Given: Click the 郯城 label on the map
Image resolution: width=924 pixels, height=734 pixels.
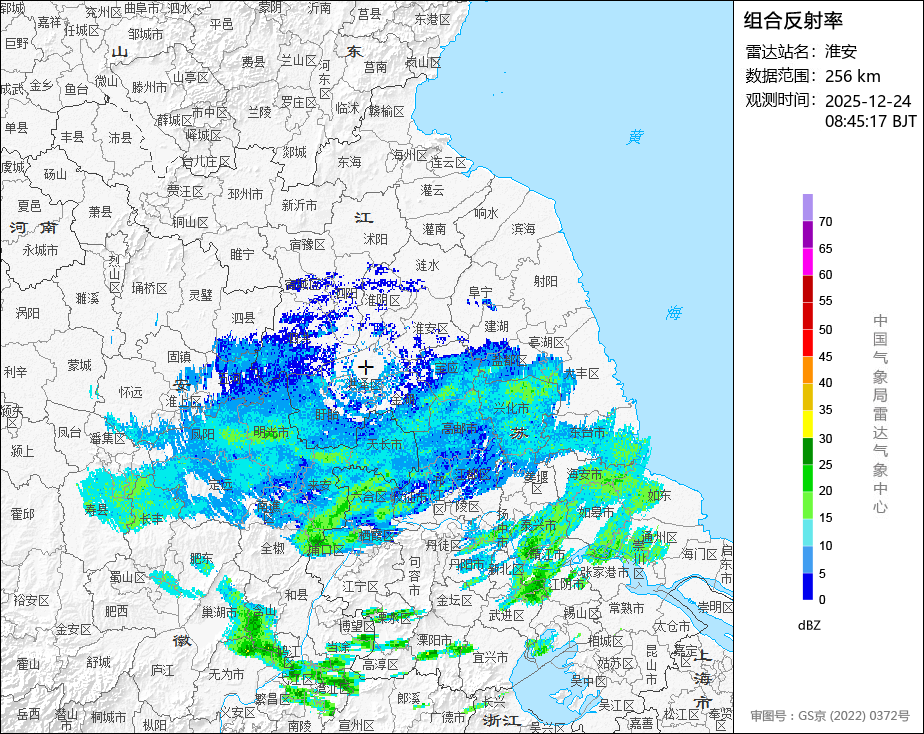Looking at the screenshot, I should (x=294, y=152).
